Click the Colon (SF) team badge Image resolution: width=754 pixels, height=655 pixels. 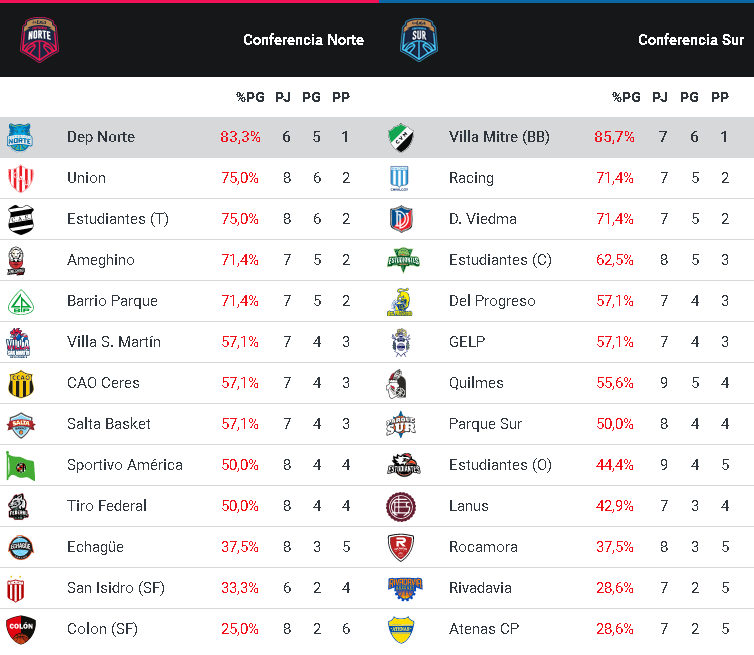click(x=21, y=630)
